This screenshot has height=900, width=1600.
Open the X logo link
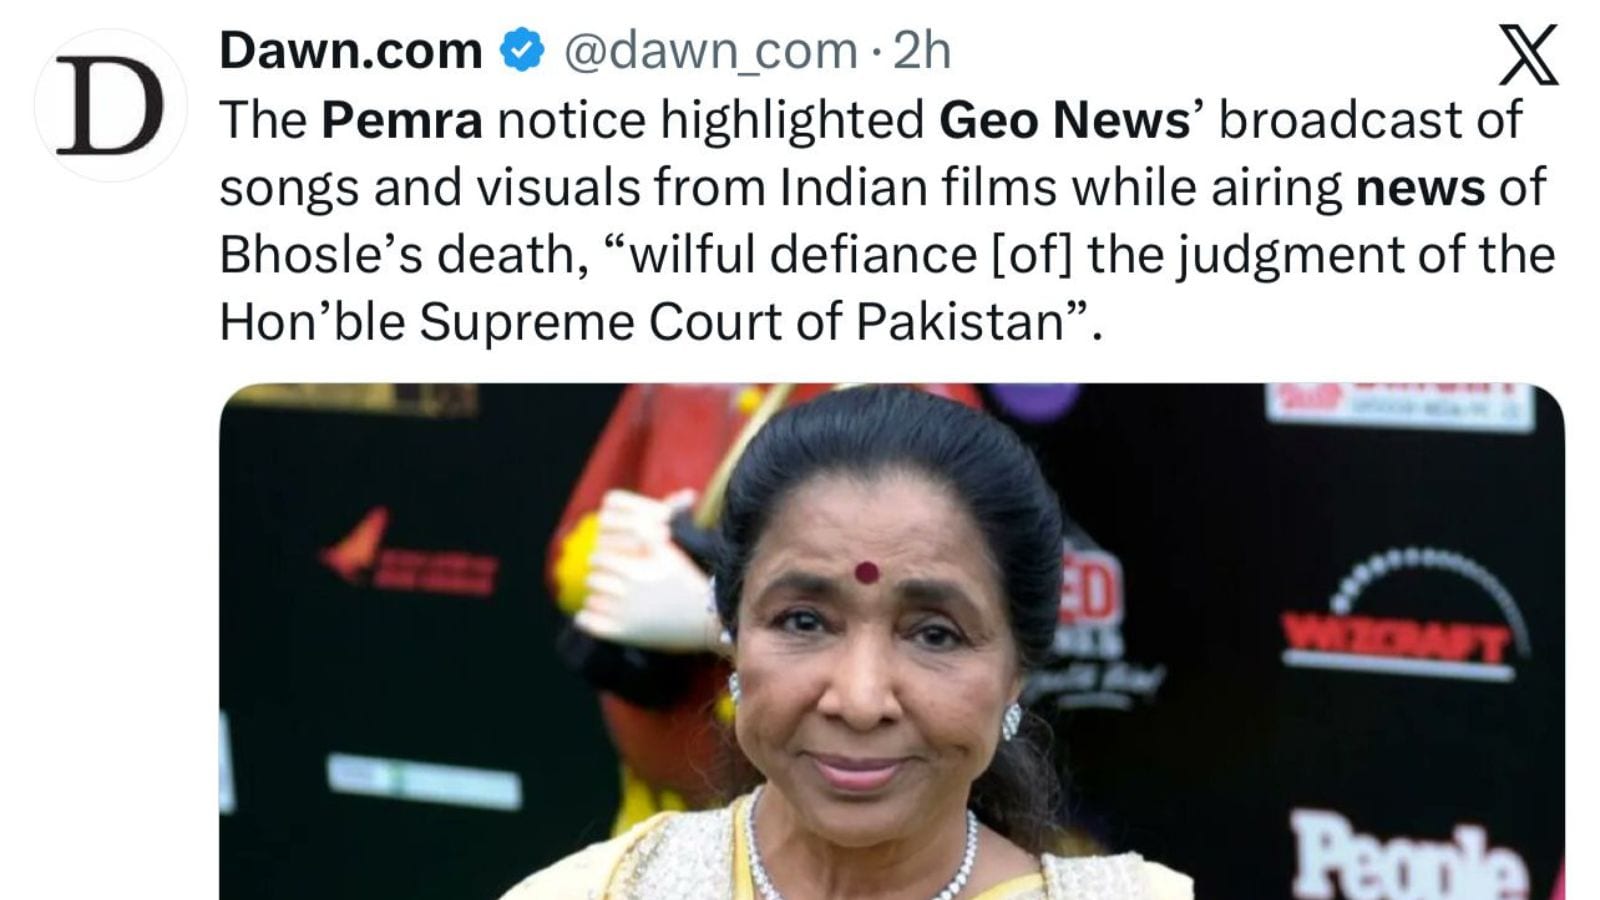point(1528,56)
